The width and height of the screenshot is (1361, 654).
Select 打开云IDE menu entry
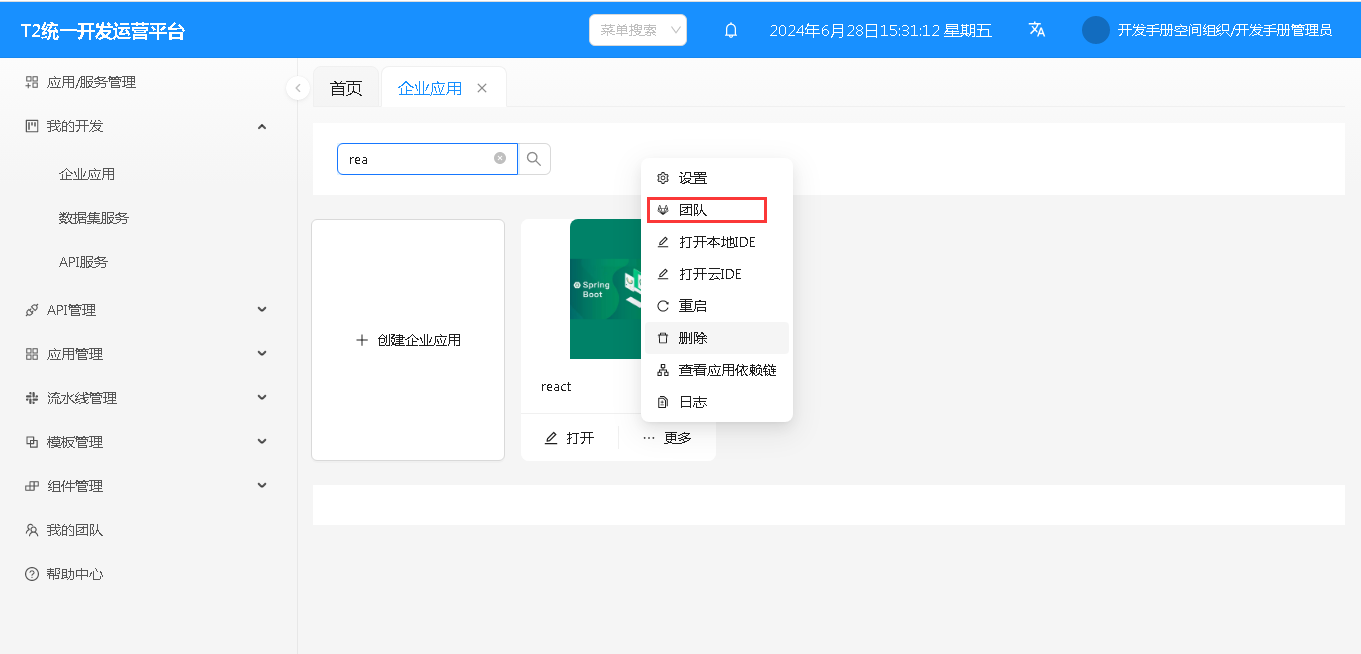tap(717, 274)
